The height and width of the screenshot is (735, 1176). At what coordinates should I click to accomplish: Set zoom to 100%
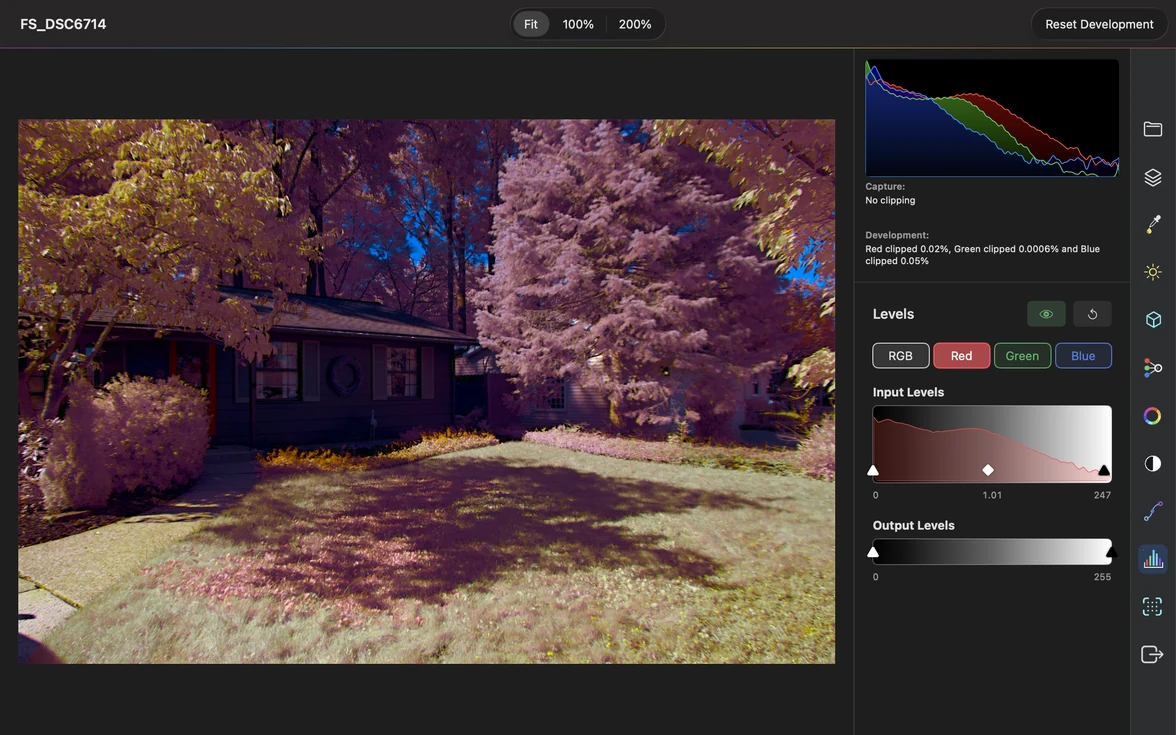[578, 24]
